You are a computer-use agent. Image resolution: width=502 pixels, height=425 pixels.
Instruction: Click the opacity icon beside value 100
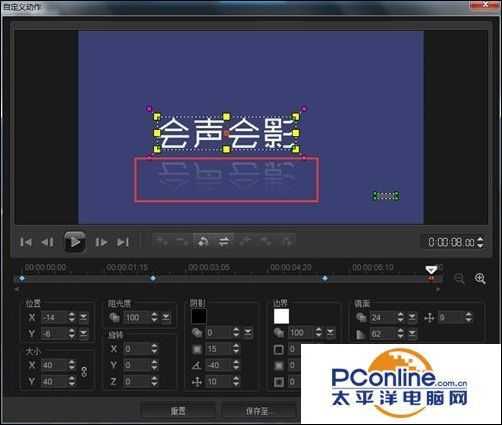114,317
